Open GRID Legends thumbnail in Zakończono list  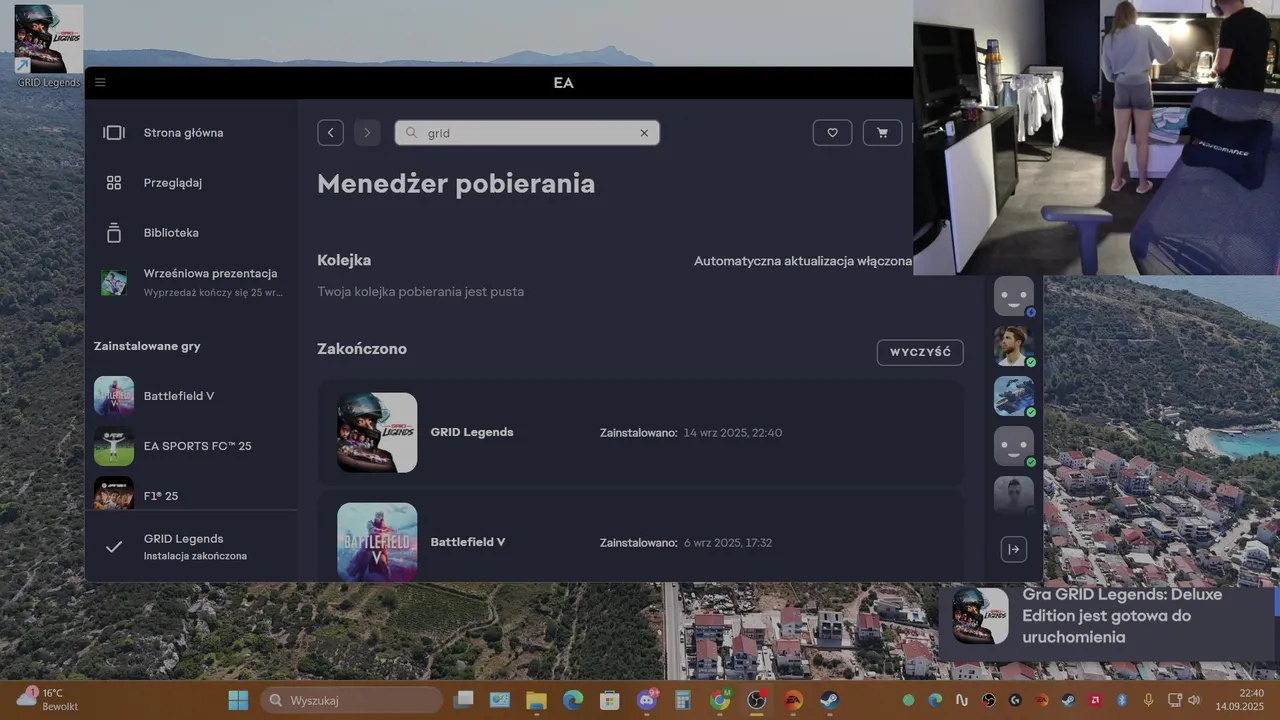pos(377,432)
